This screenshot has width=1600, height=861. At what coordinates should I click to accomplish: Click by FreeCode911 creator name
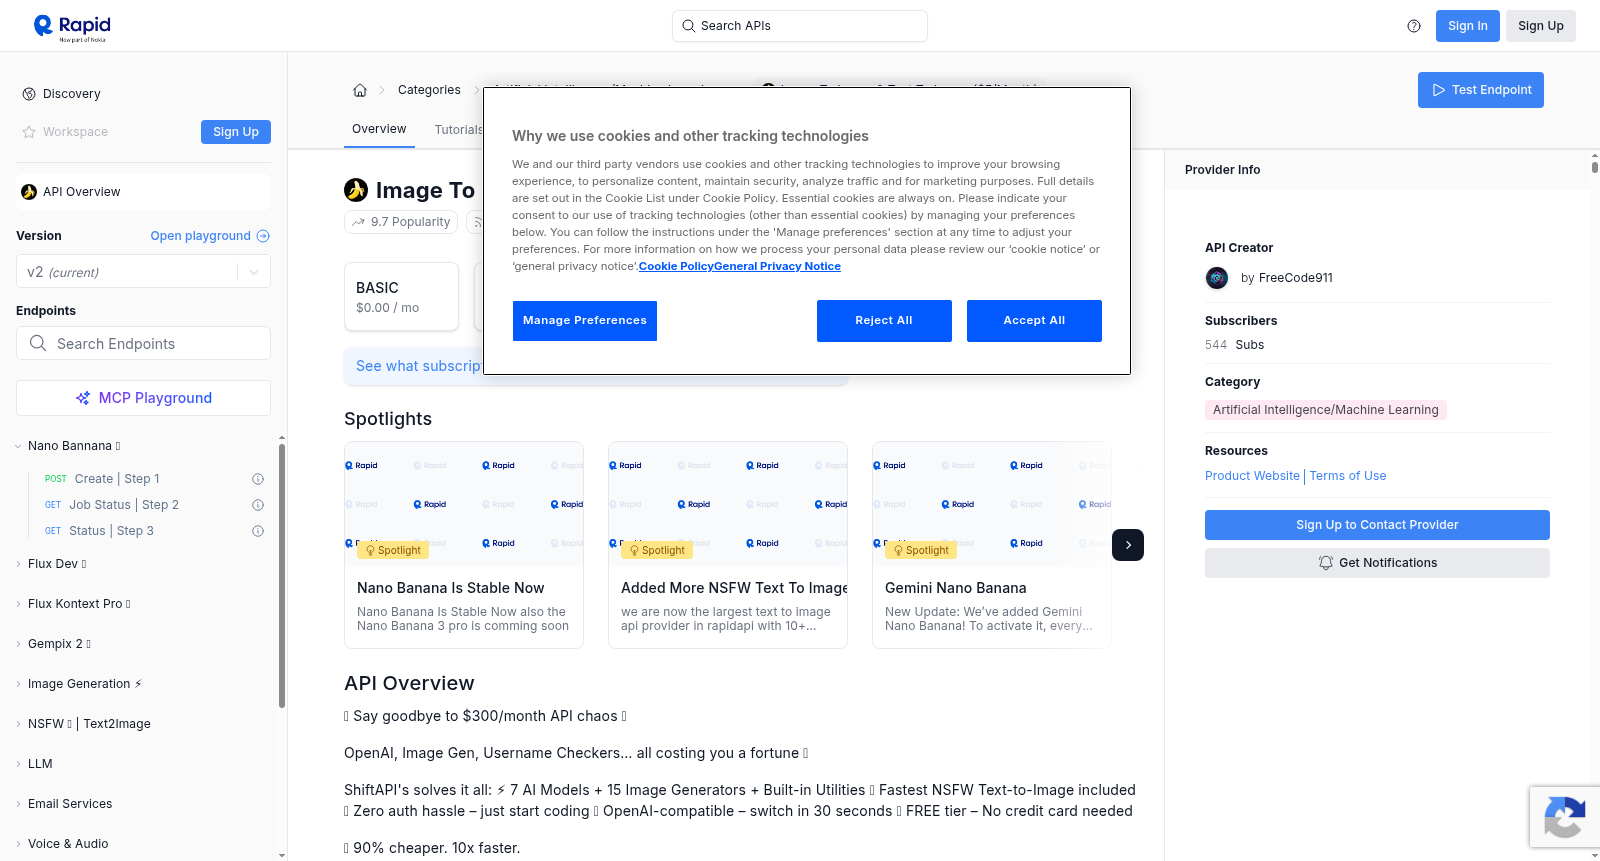[1286, 278]
